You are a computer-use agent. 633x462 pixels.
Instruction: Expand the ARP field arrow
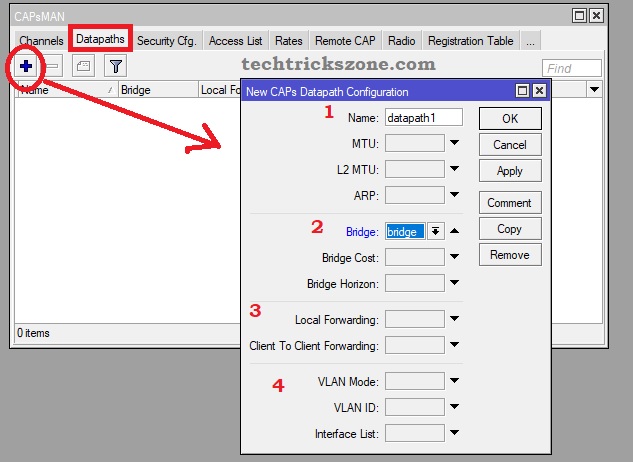454,195
